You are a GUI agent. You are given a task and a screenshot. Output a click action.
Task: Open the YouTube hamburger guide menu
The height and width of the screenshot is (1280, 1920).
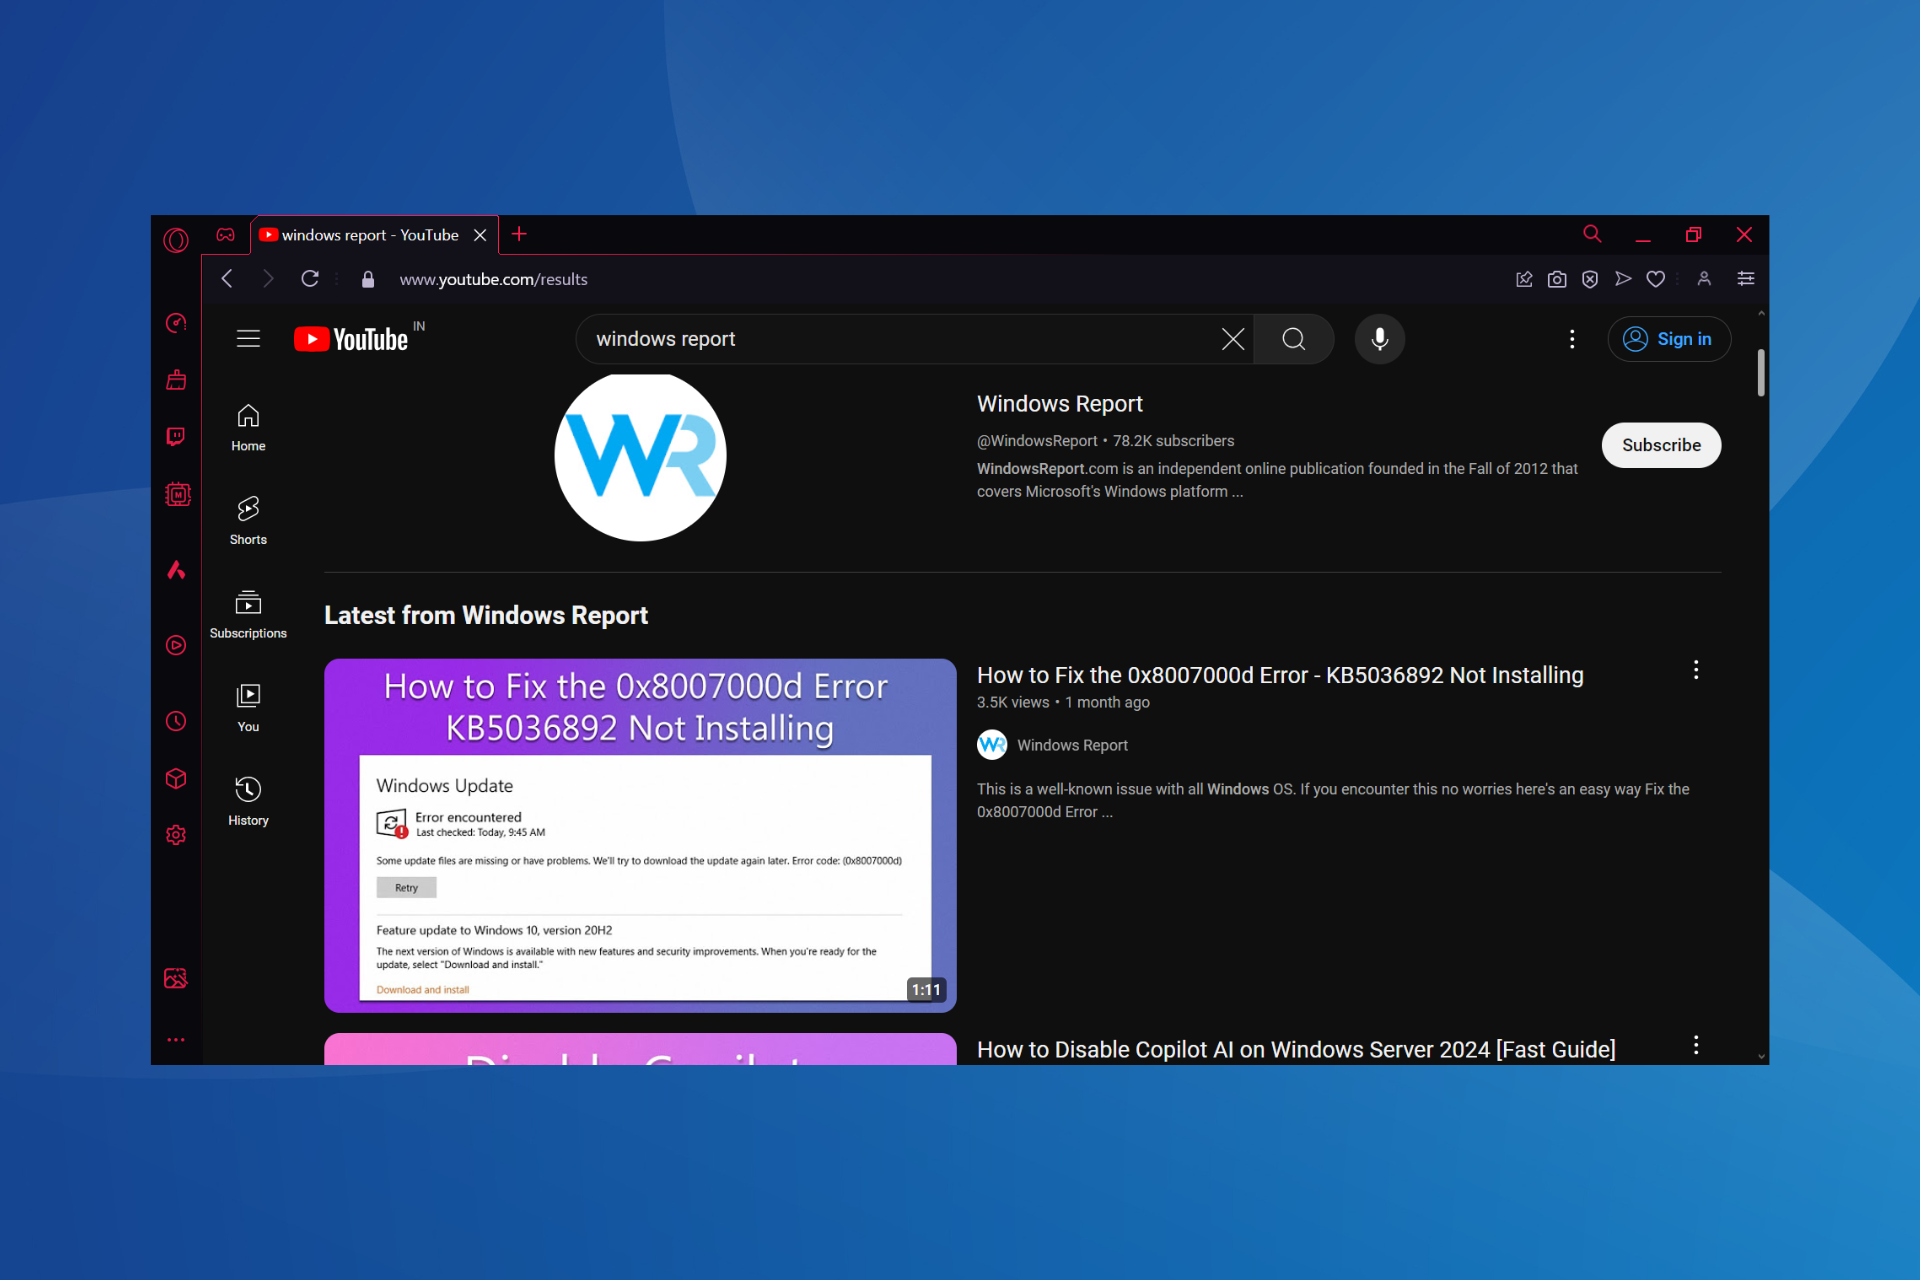pos(248,339)
